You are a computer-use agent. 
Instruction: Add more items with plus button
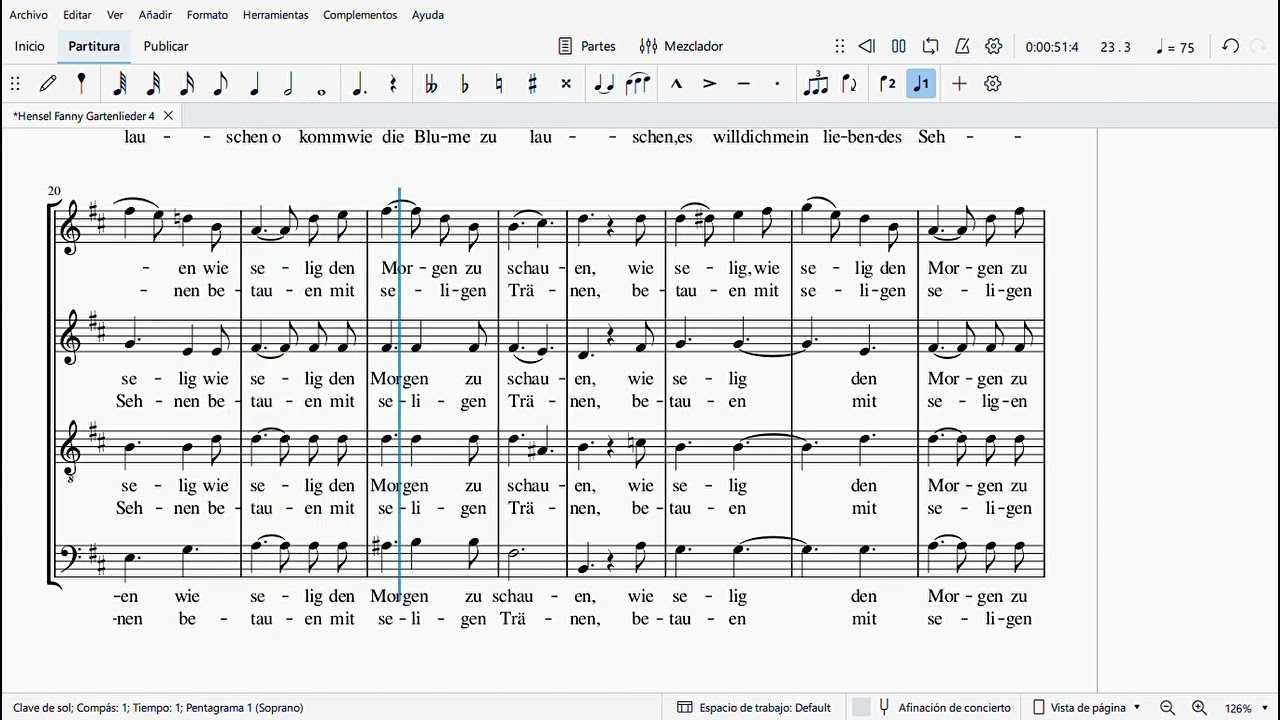pos(959,84)
